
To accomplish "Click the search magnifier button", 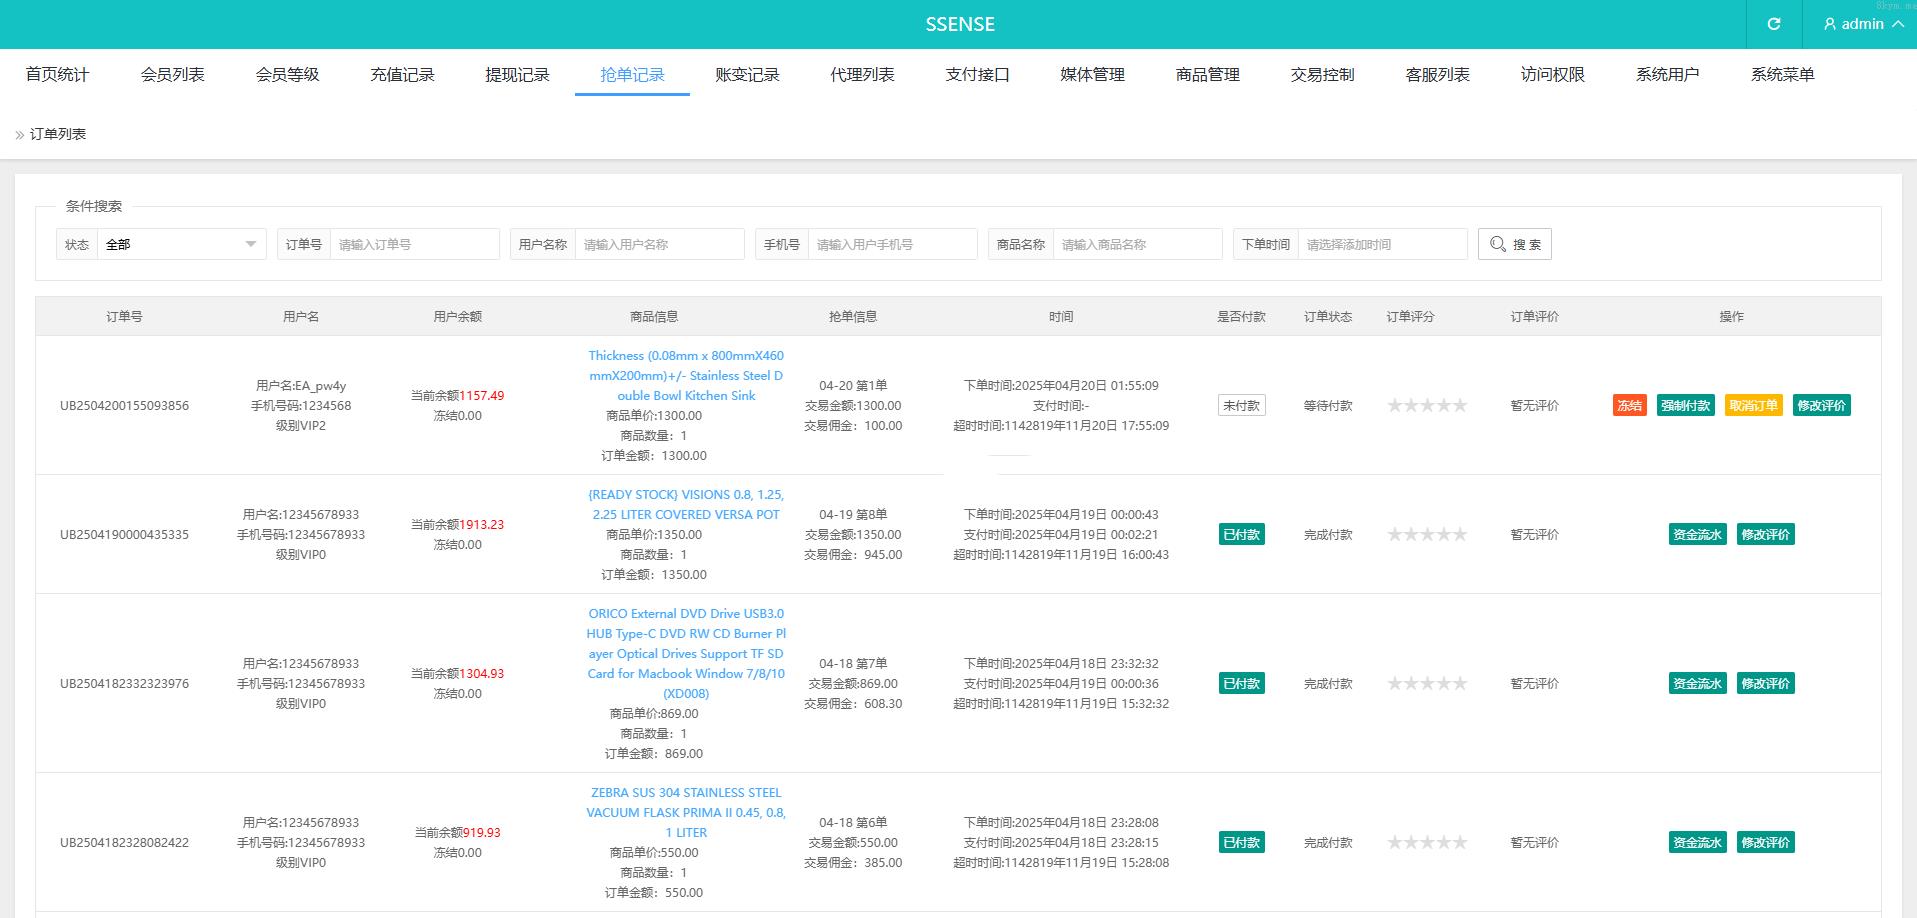I will click(1514, 244).
